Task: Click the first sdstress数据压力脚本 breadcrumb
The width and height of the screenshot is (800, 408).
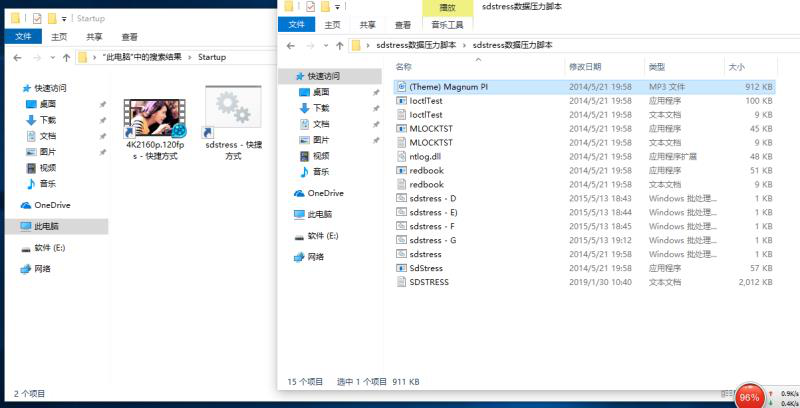Action: click(416, 45)
